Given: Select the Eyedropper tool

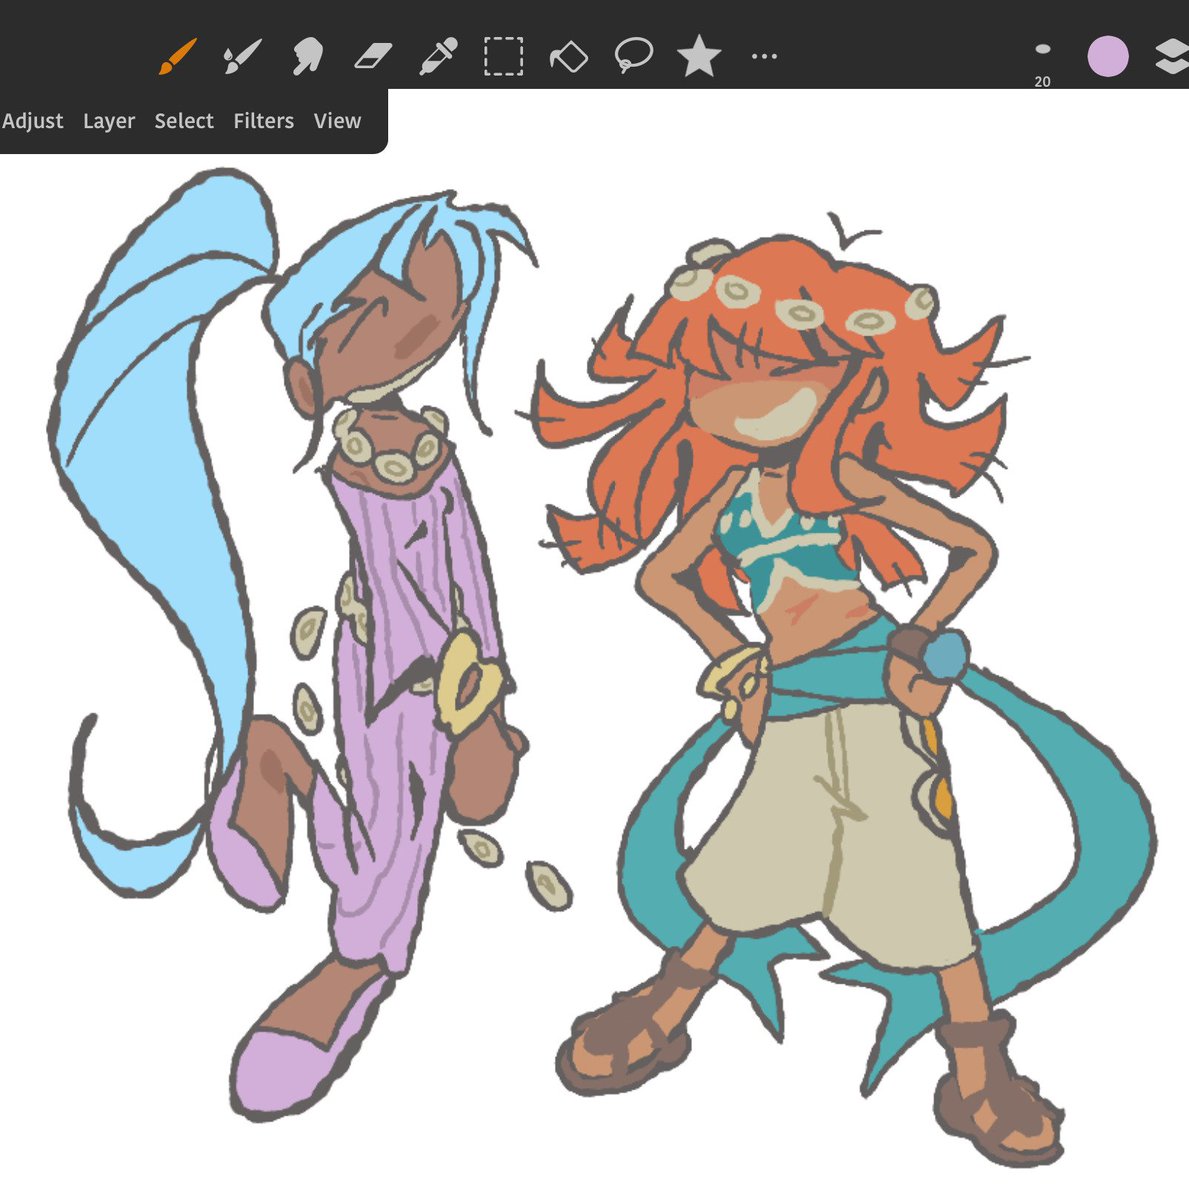Looking at the screenshot, I should click(438, 57).
